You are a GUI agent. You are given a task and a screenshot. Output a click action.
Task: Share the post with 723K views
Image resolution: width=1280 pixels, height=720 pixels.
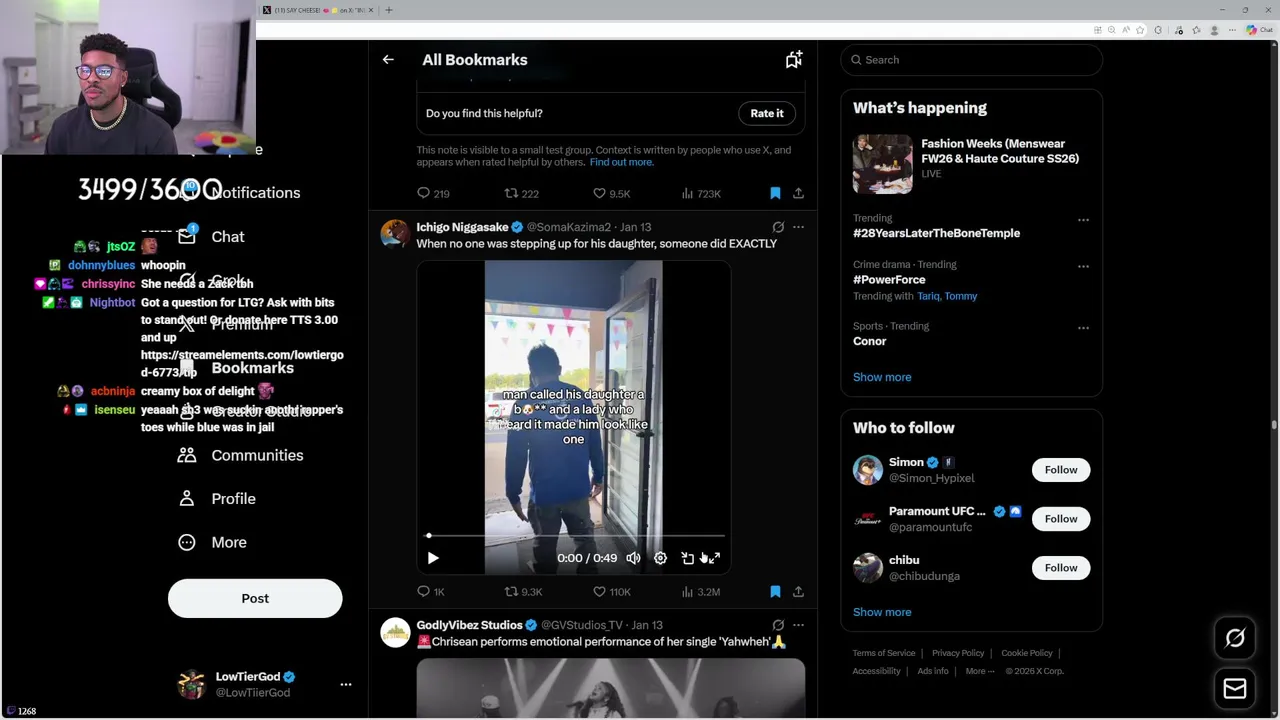(798, 193)
